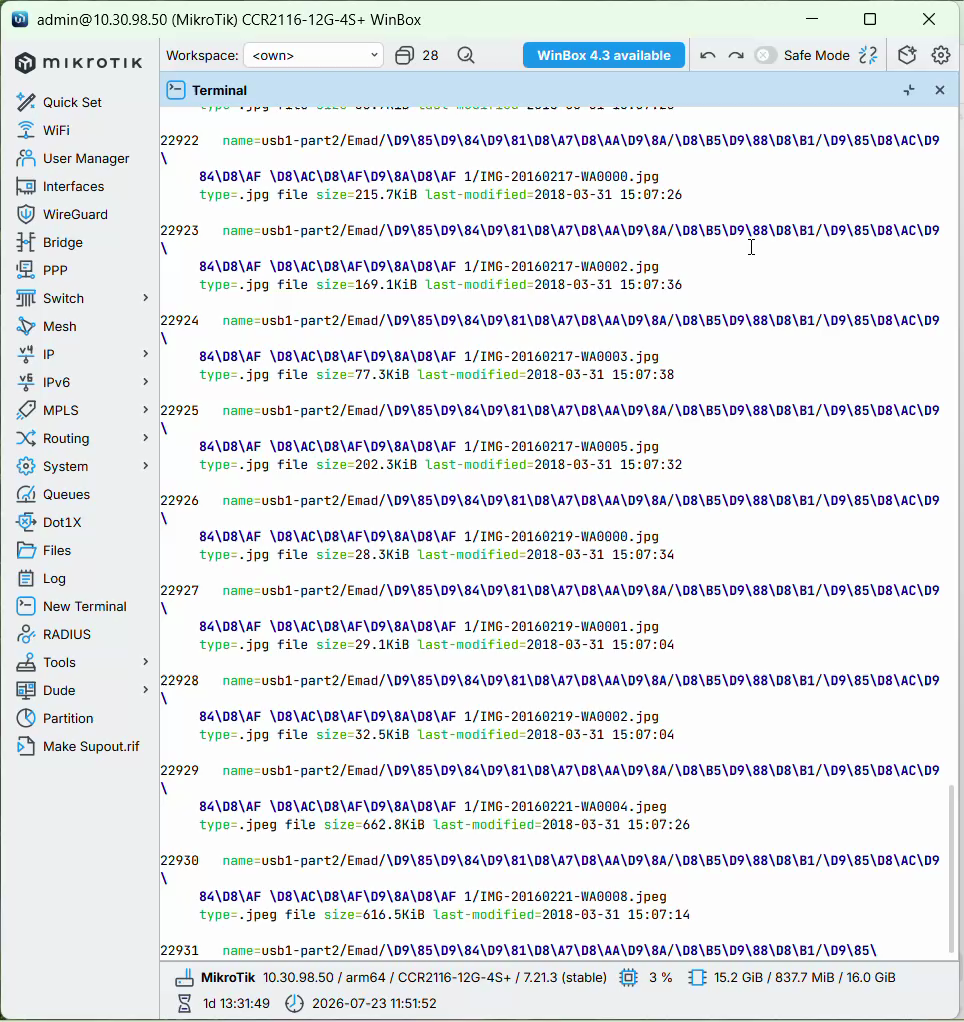
Task: Expand the IPv6 submenu
Action: coord(145,382)
